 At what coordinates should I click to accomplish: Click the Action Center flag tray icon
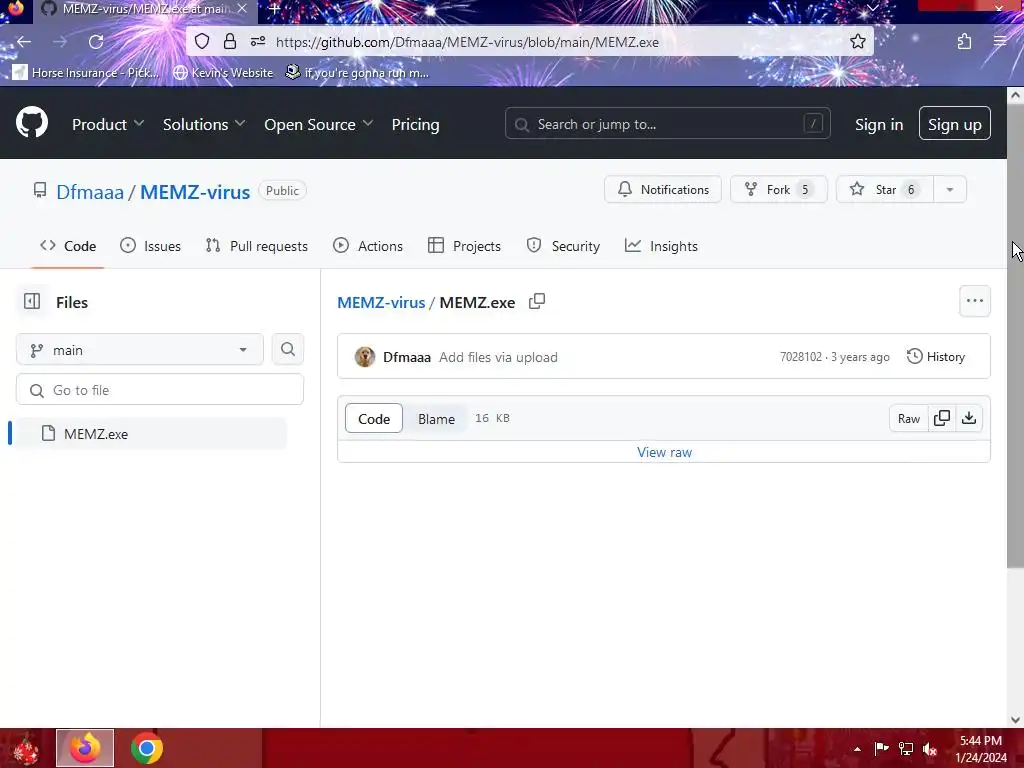click(x=881, y=749)
